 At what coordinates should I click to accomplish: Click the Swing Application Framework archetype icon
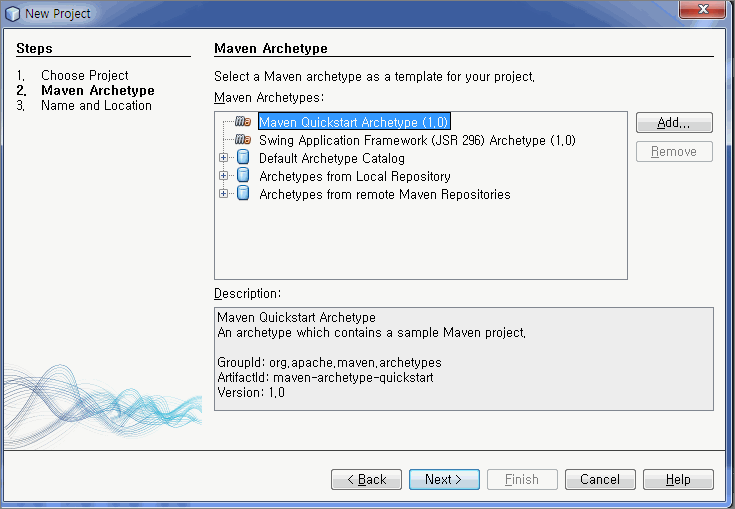click(x=242, y=140)
